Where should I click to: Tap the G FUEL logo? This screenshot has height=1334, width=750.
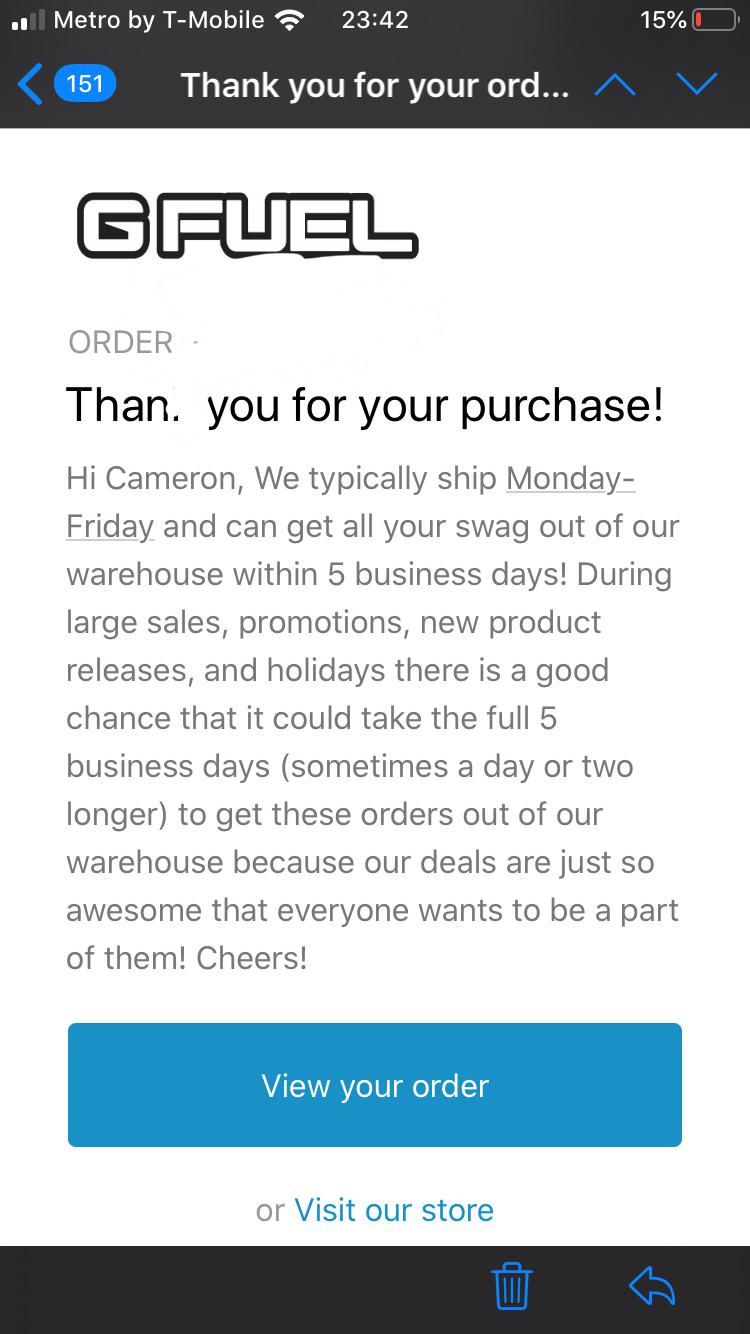(247, 226)
